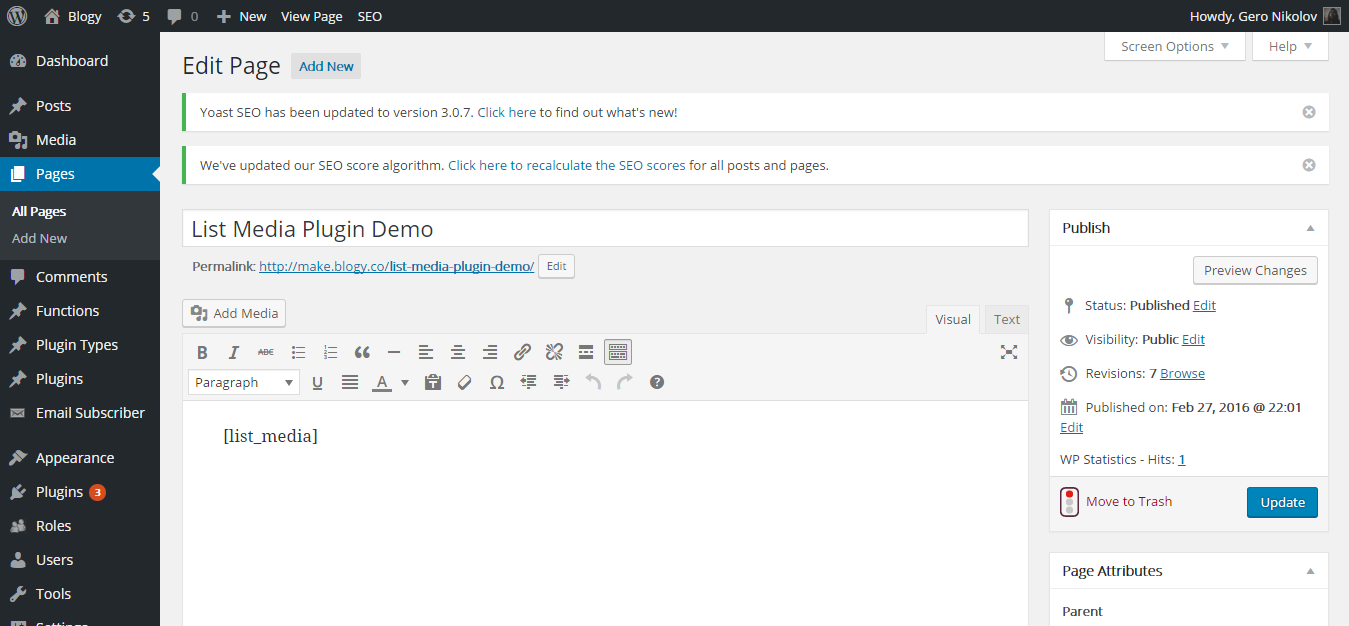Open the text color dropdown arrow
Image resolution: width=1349 pixels, height=626 pixels.
tap(405, 382)
